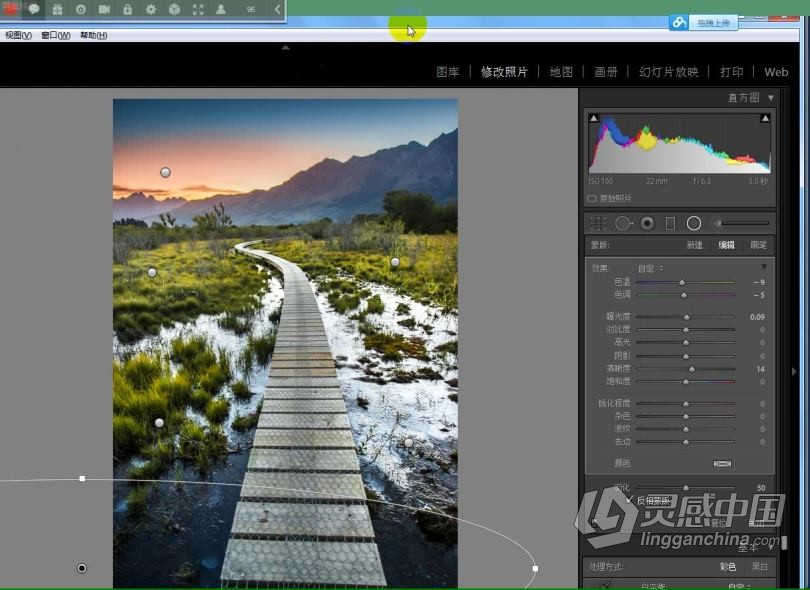Adjust the 去边 defringe slider handle
This screenshot has width=810, height=590.
[686, 442]
